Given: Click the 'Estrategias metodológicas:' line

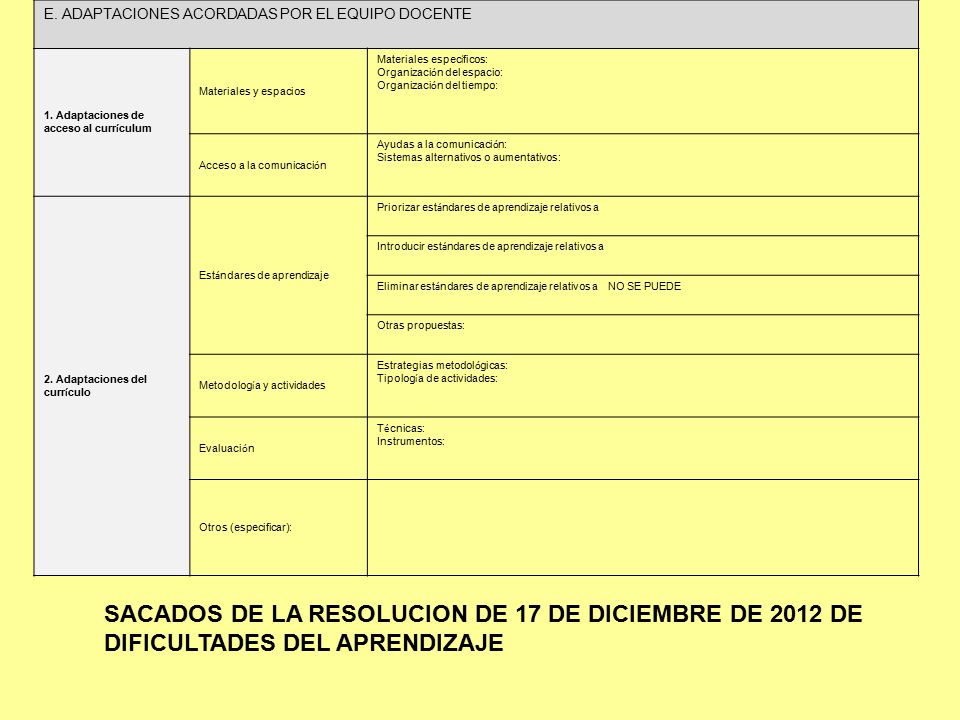Looking at the screenshot, I should tap(442, 366).
